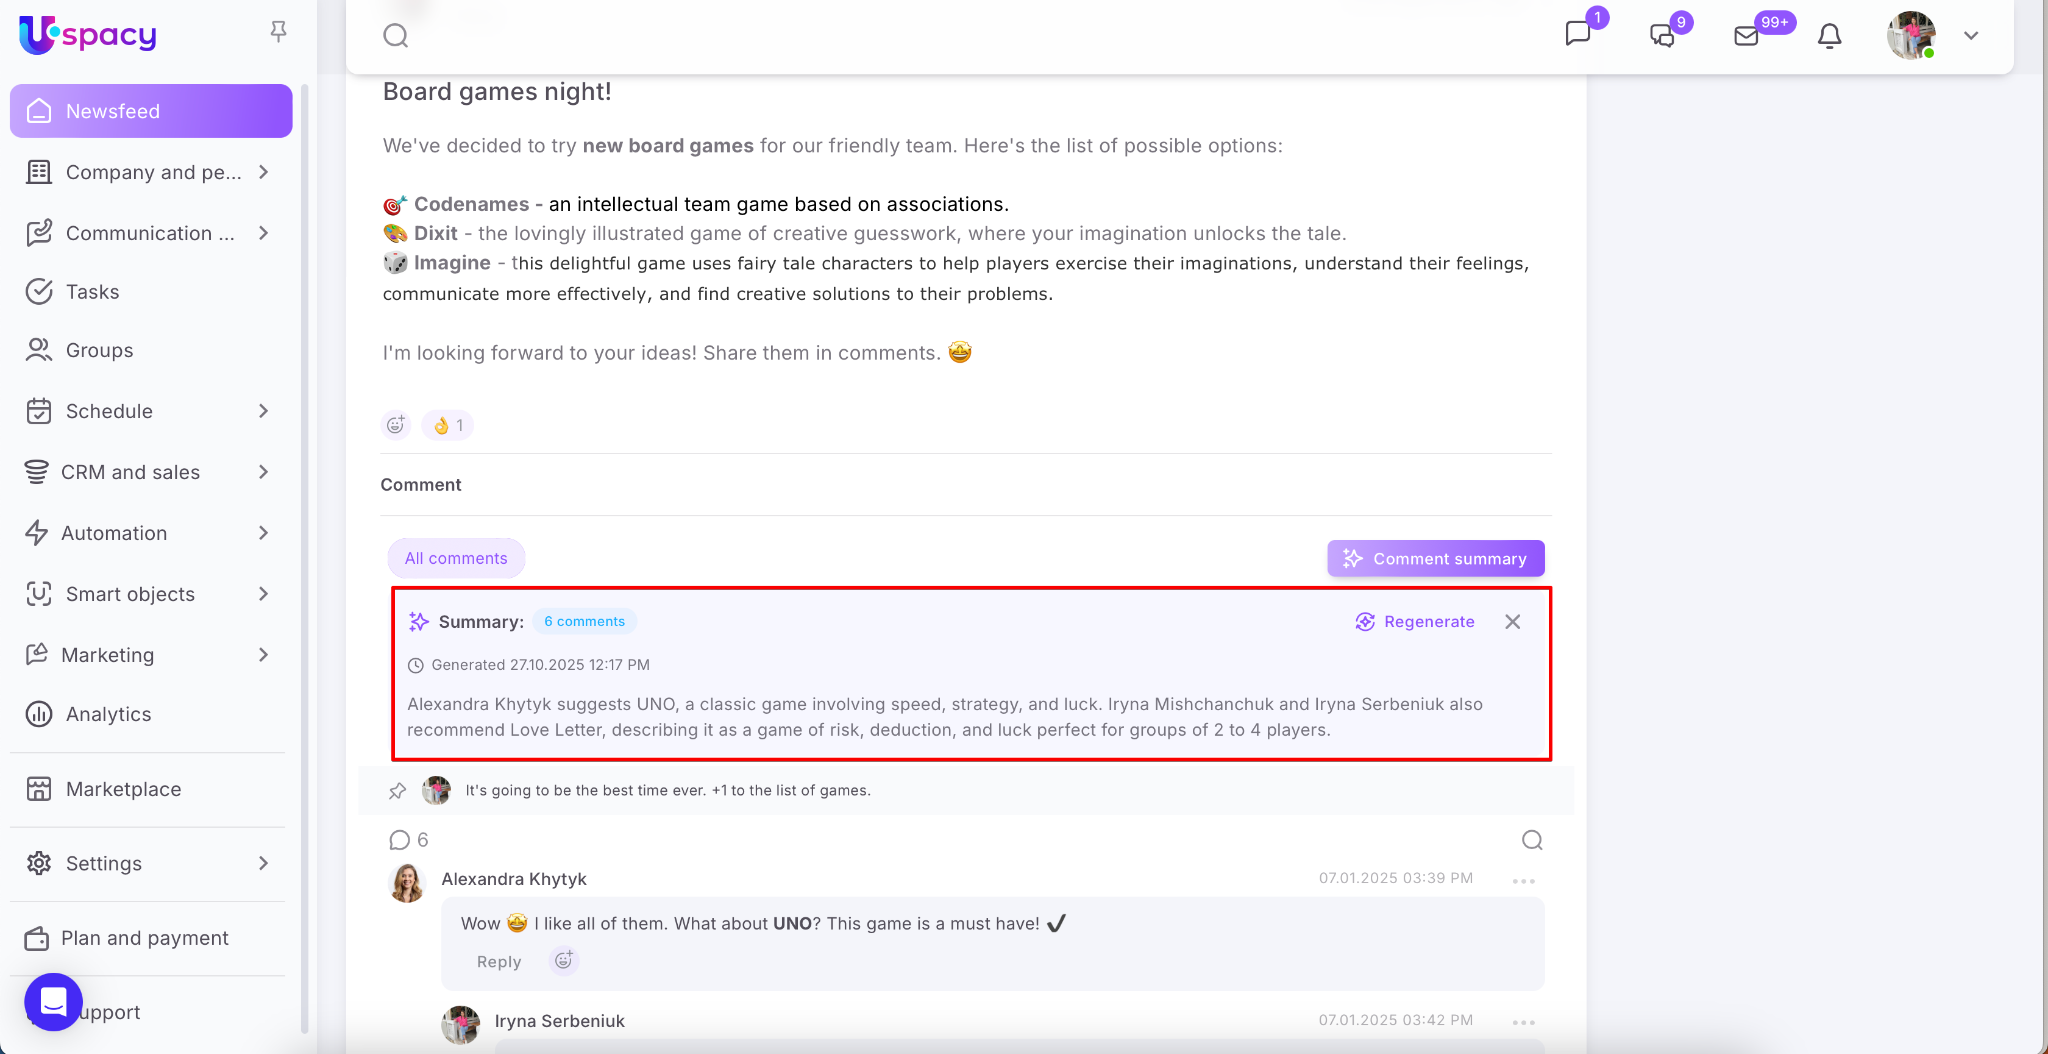Image resolution: width=2048 pixels, height=1054 pixels.
Task: Regenerate the comment summary
Action: pyautogui.click(x=1415, y=622)
